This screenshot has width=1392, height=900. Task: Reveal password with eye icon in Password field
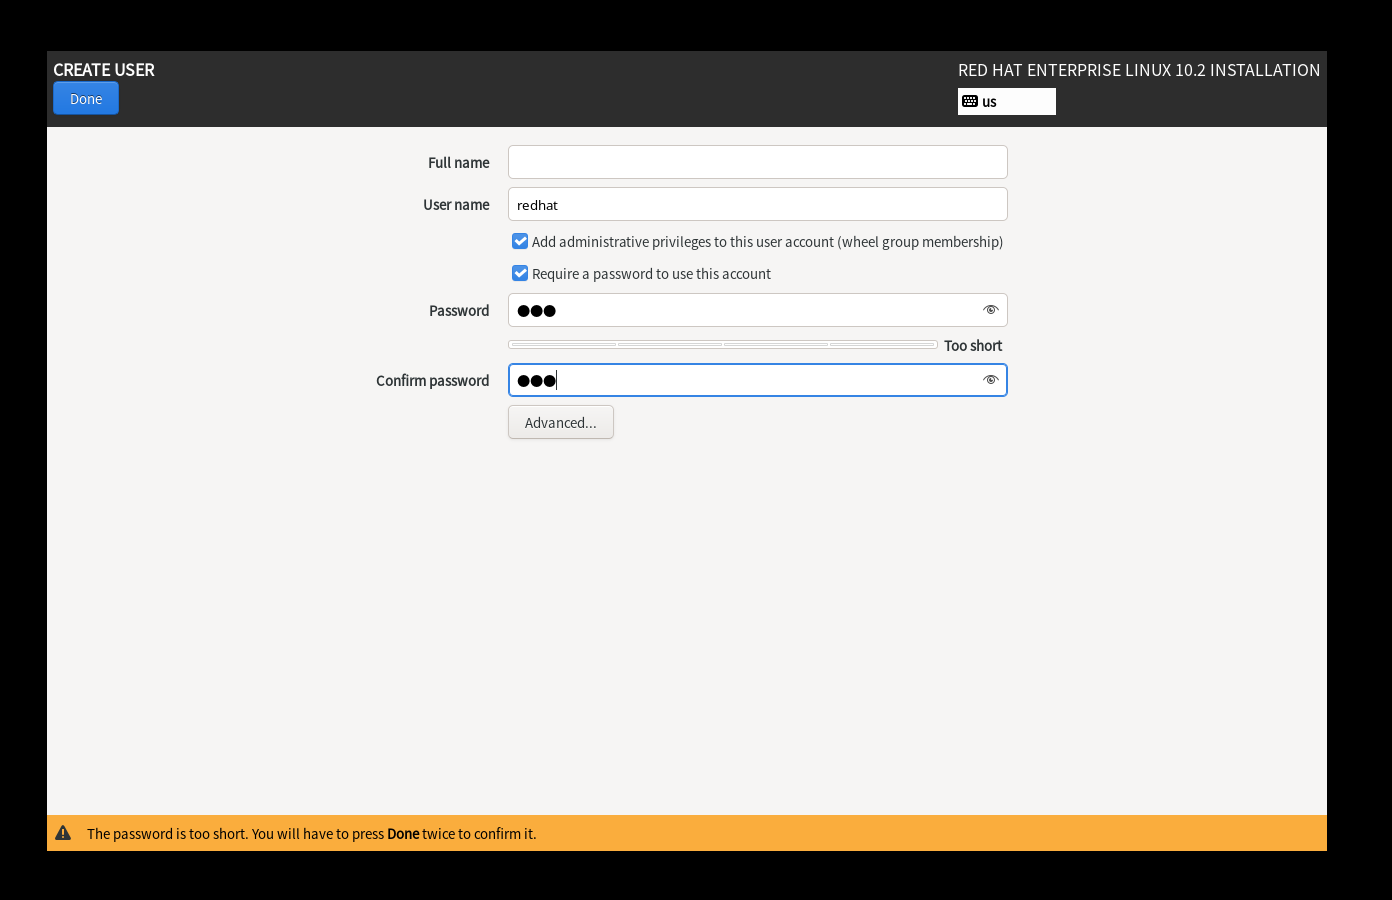(990, 310)
